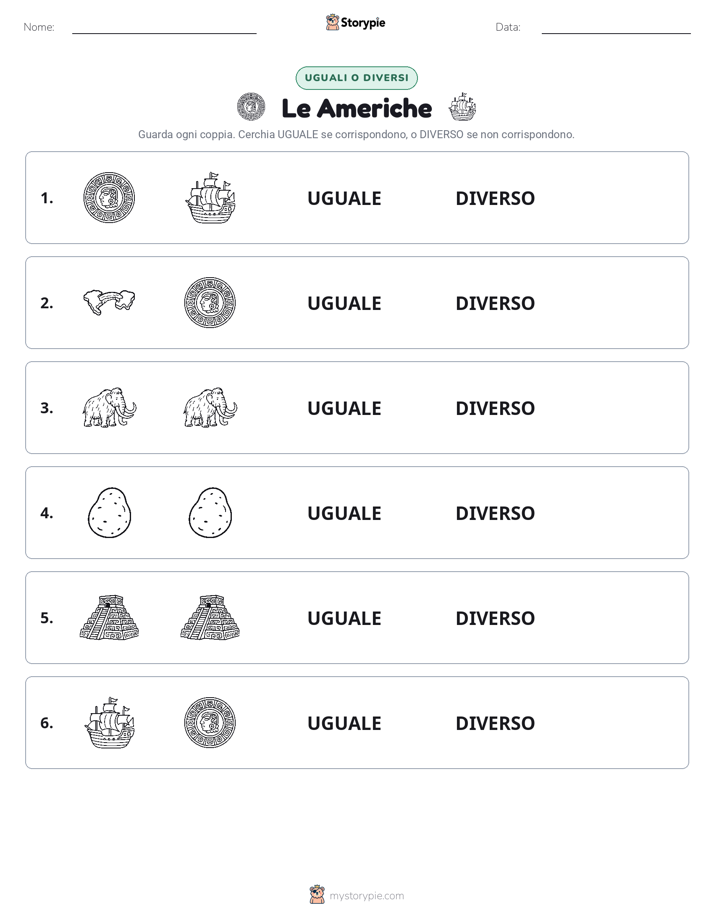Click the left mammoth in row 3
Image resolution: width=714 pixels, height=924 pixels.
click(109, 407)
